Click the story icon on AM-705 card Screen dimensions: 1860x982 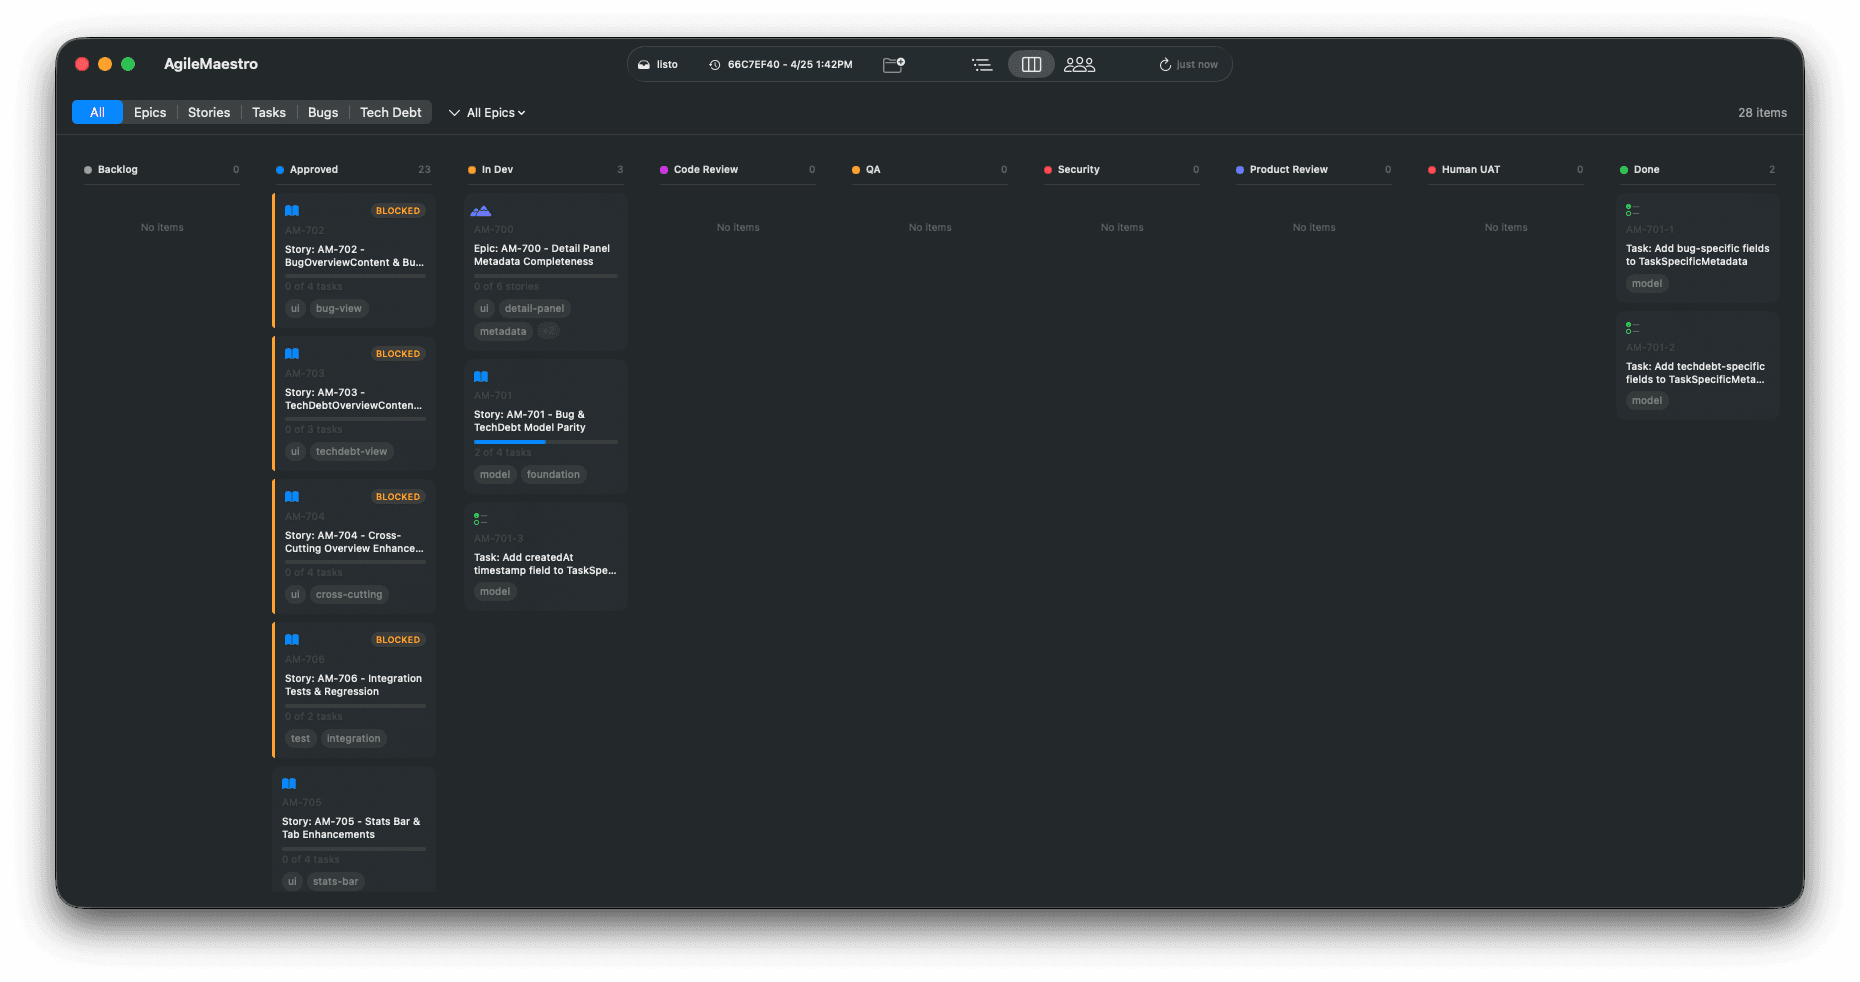(x=289, y=784)
